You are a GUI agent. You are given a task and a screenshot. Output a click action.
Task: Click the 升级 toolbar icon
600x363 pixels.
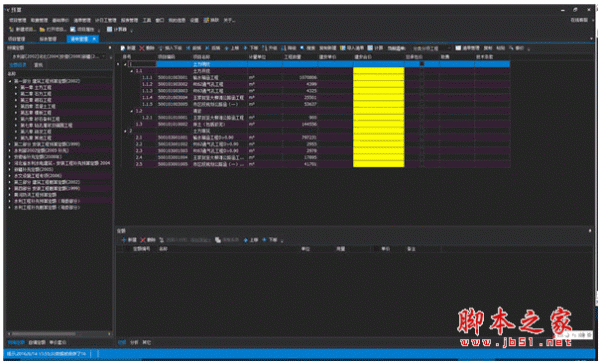[x=264, y=48]
